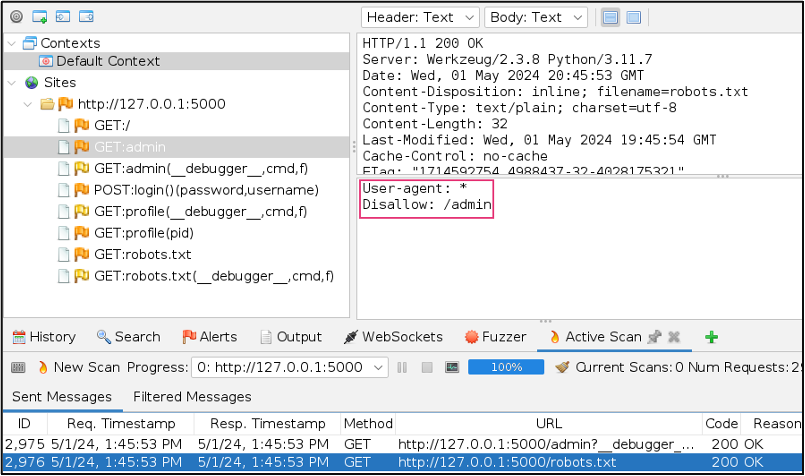This screenshot has width=805, height=476.
Task: Click the alert flag on POST:login row
Action: pos(81,189)
